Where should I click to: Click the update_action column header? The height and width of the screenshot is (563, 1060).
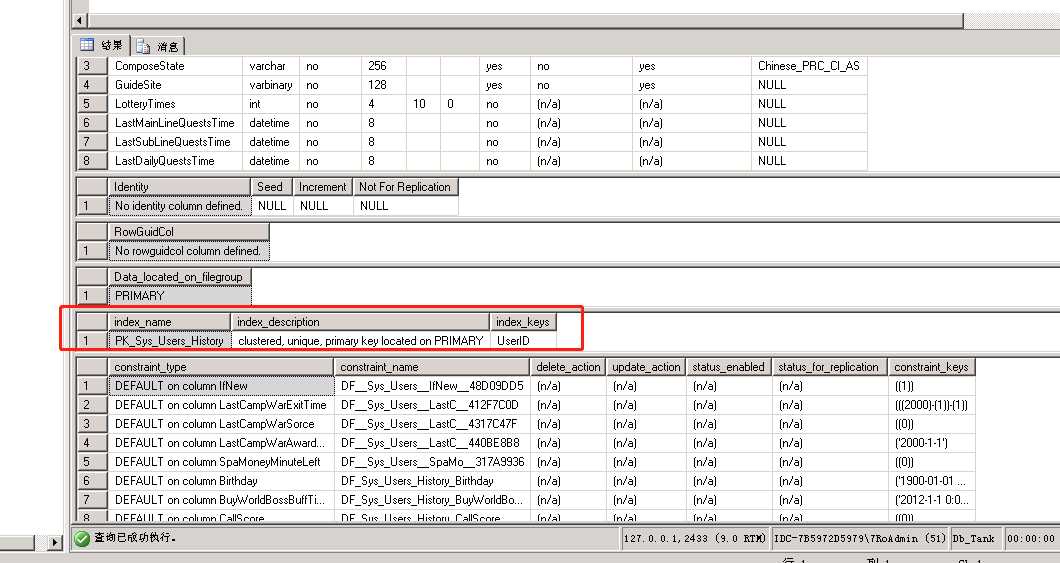coord(646,366)
